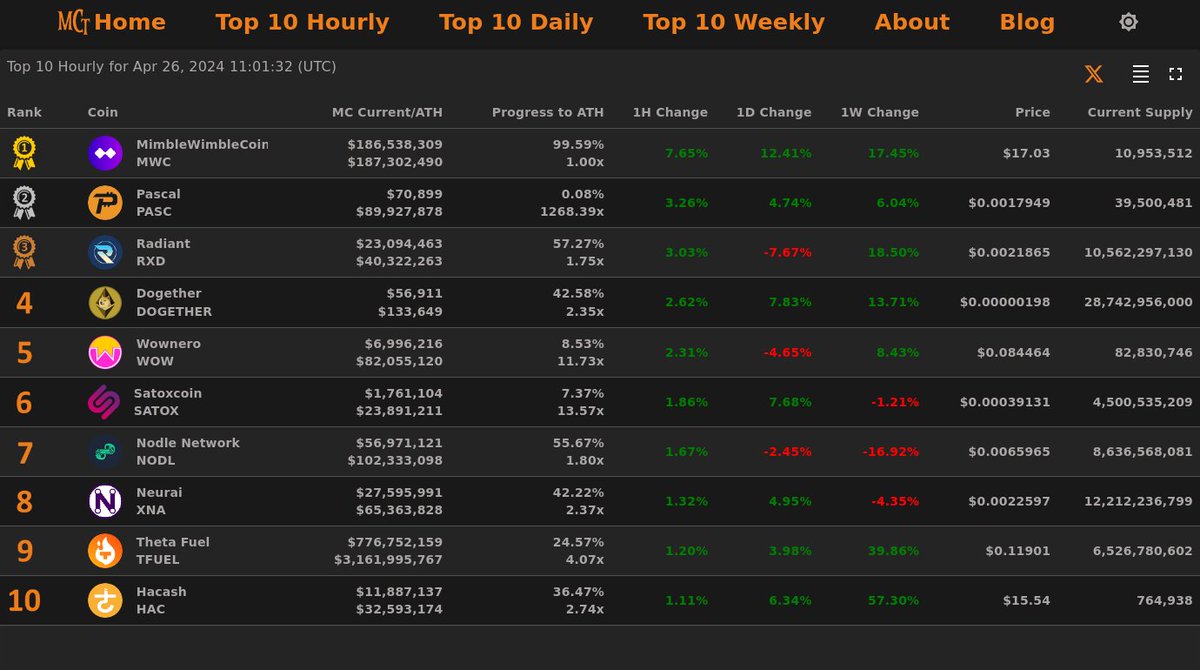Click the Progress to ATH column header

point(548,112)
